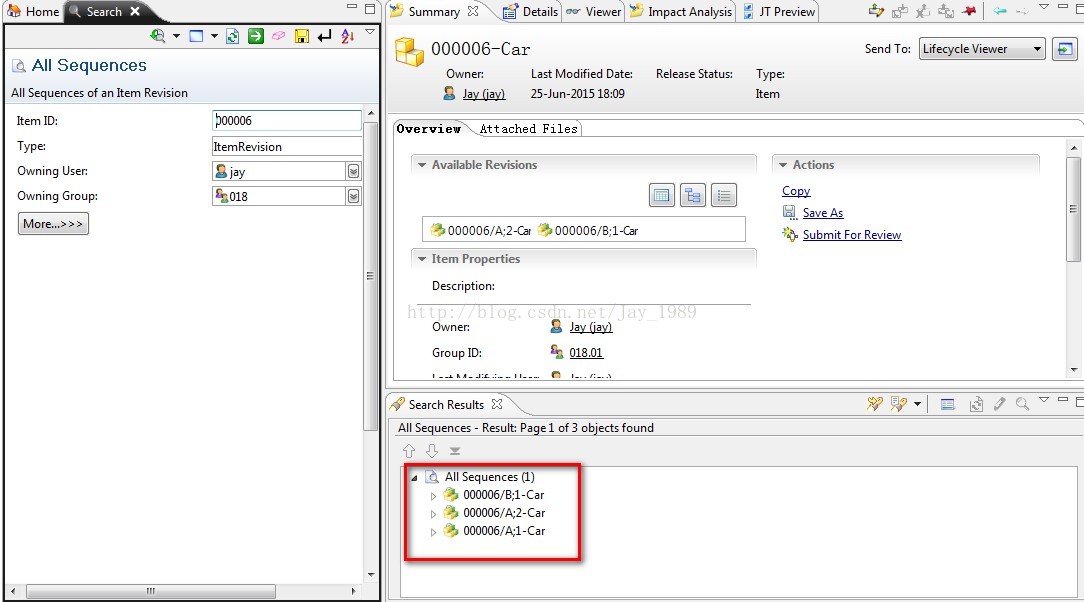This screenshot has height=602, width=1084.
Task: Click the results table view icon
Action: click(x=948, y=404)
